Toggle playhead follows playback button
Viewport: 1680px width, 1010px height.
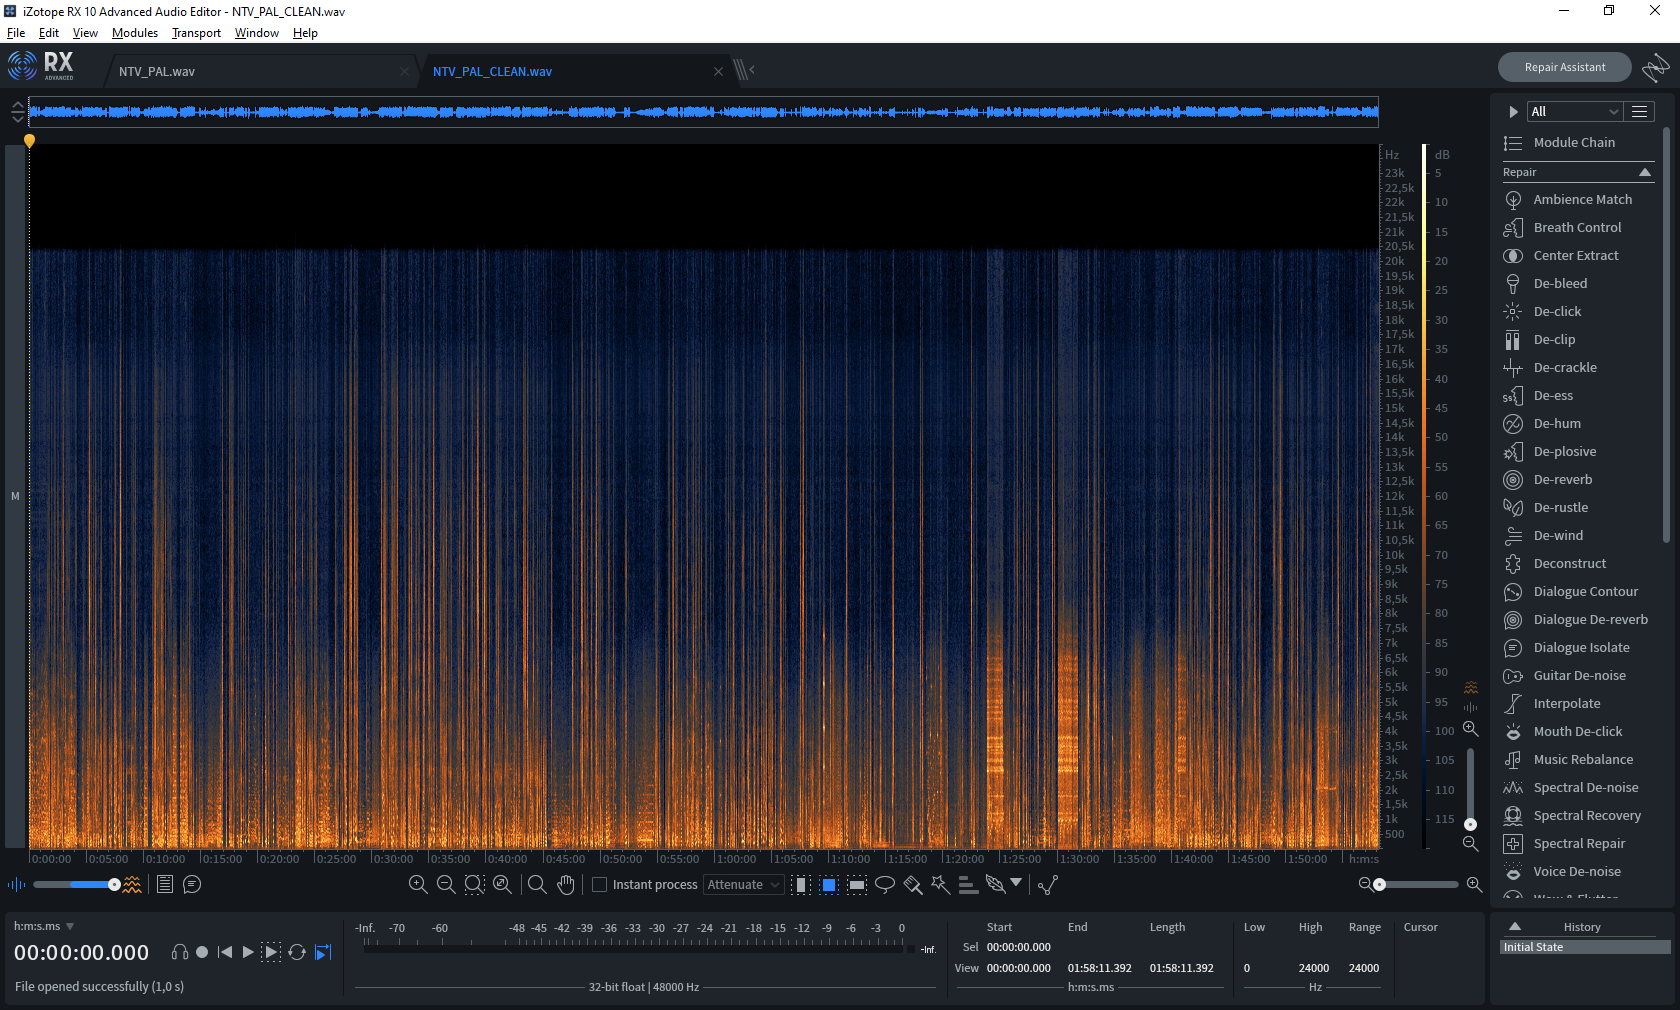pyautogui.click(x=323, y=952)
